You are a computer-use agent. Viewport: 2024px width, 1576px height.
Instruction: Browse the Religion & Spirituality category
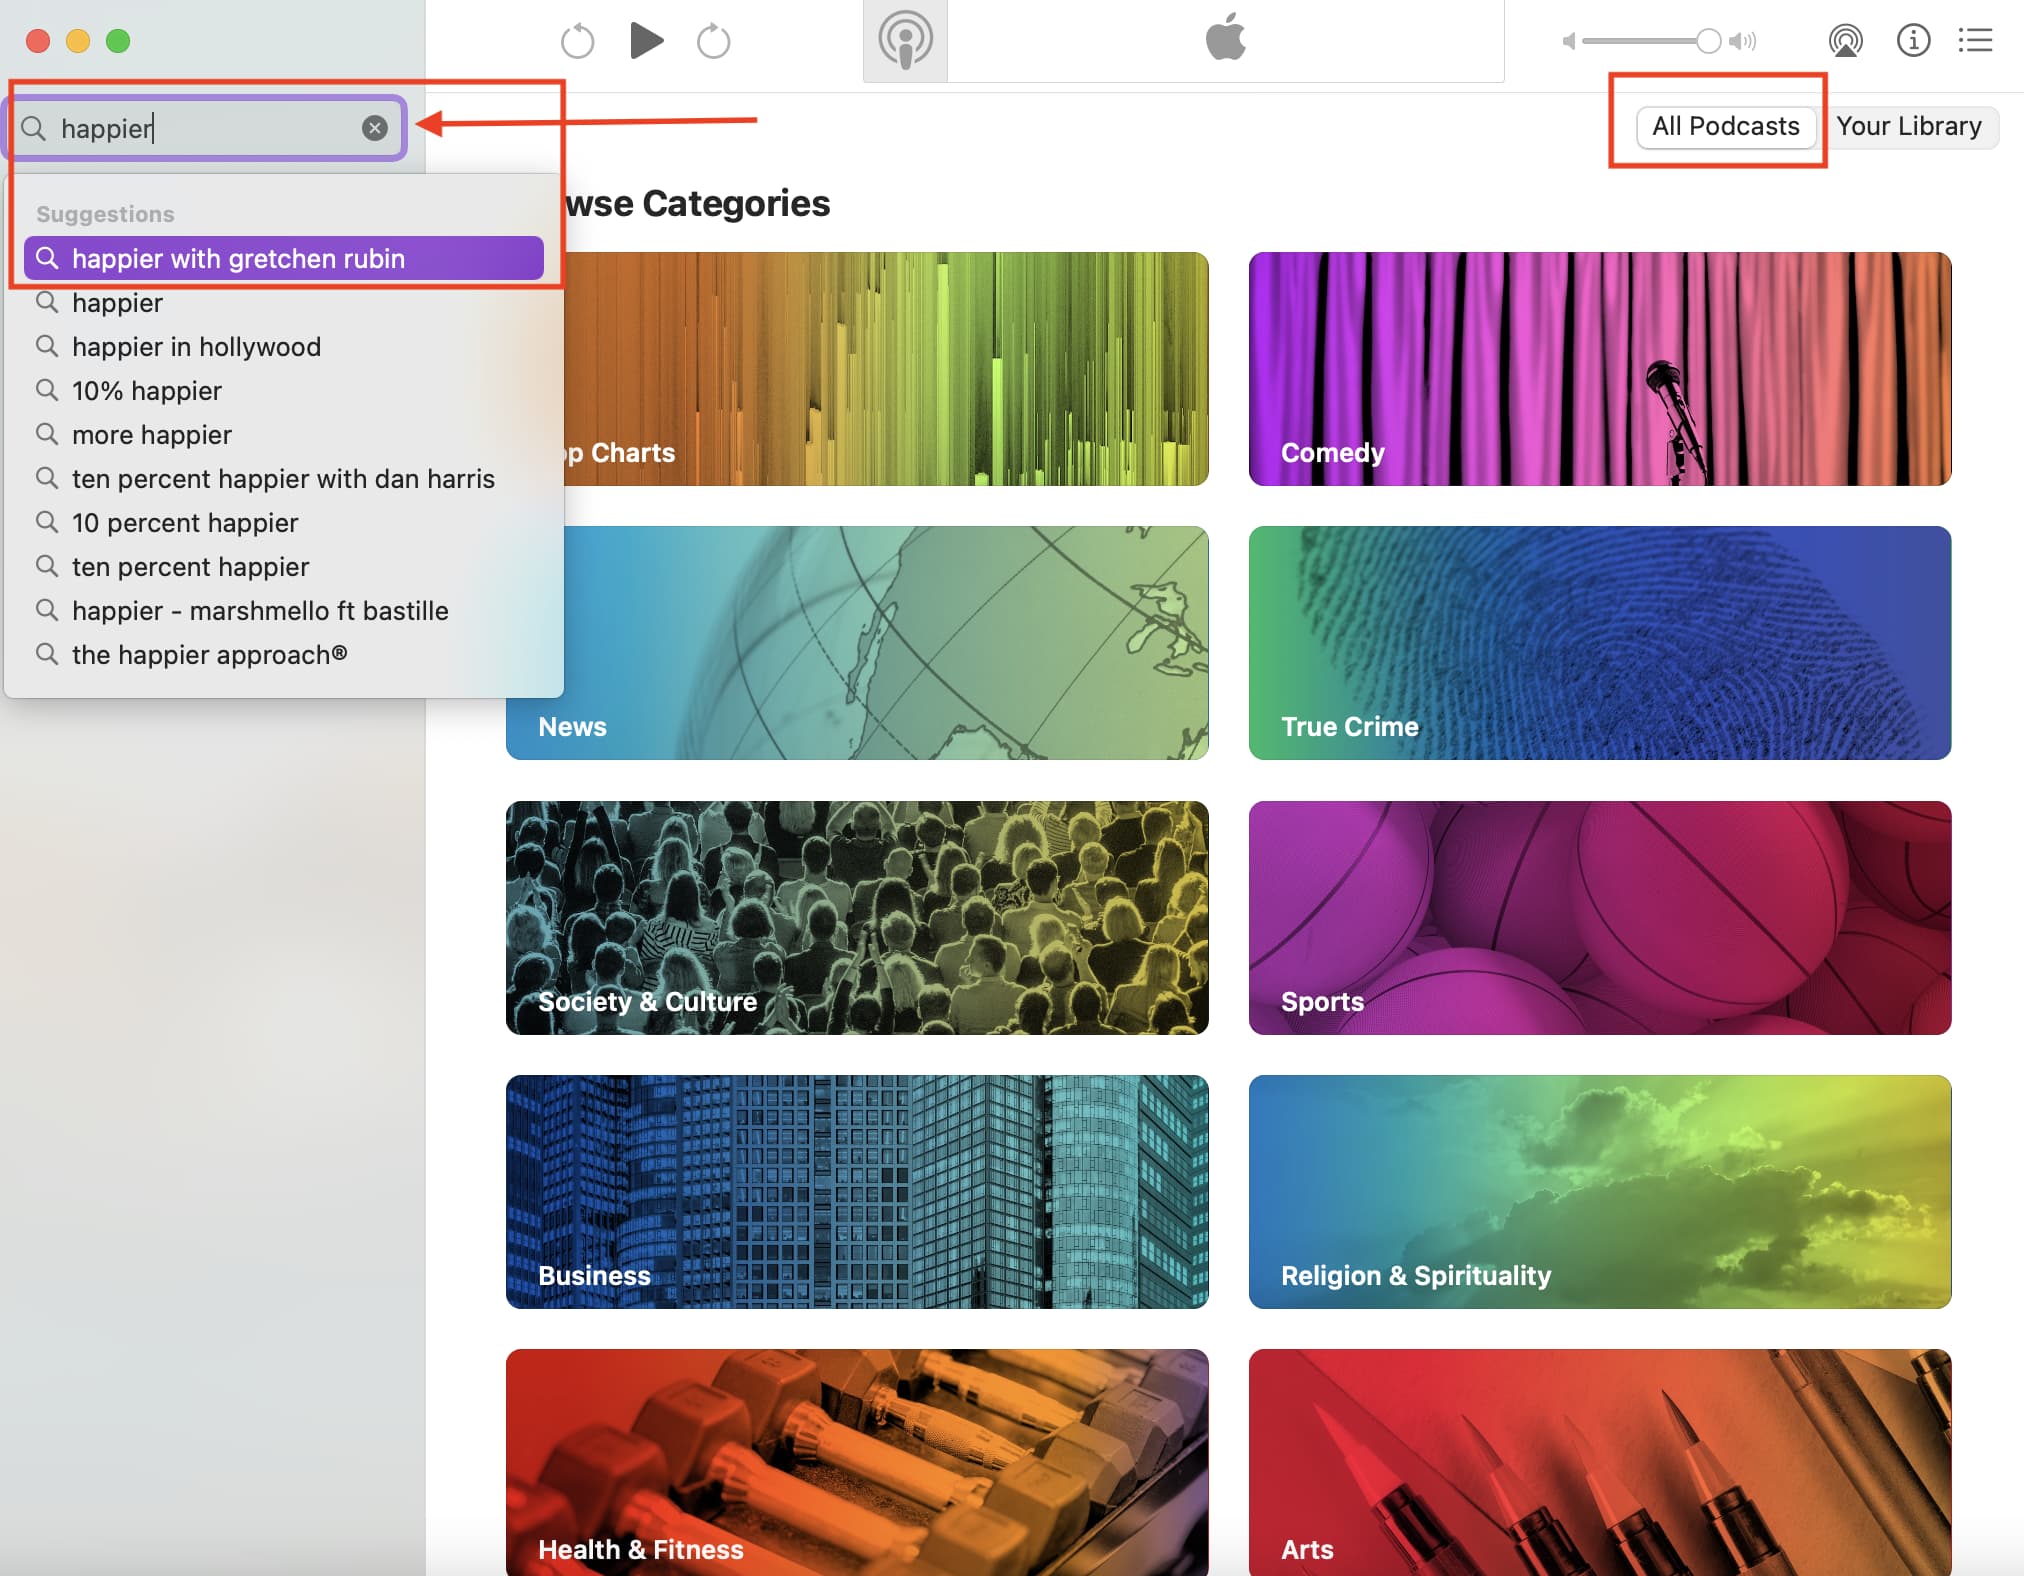[1600, 1192]
